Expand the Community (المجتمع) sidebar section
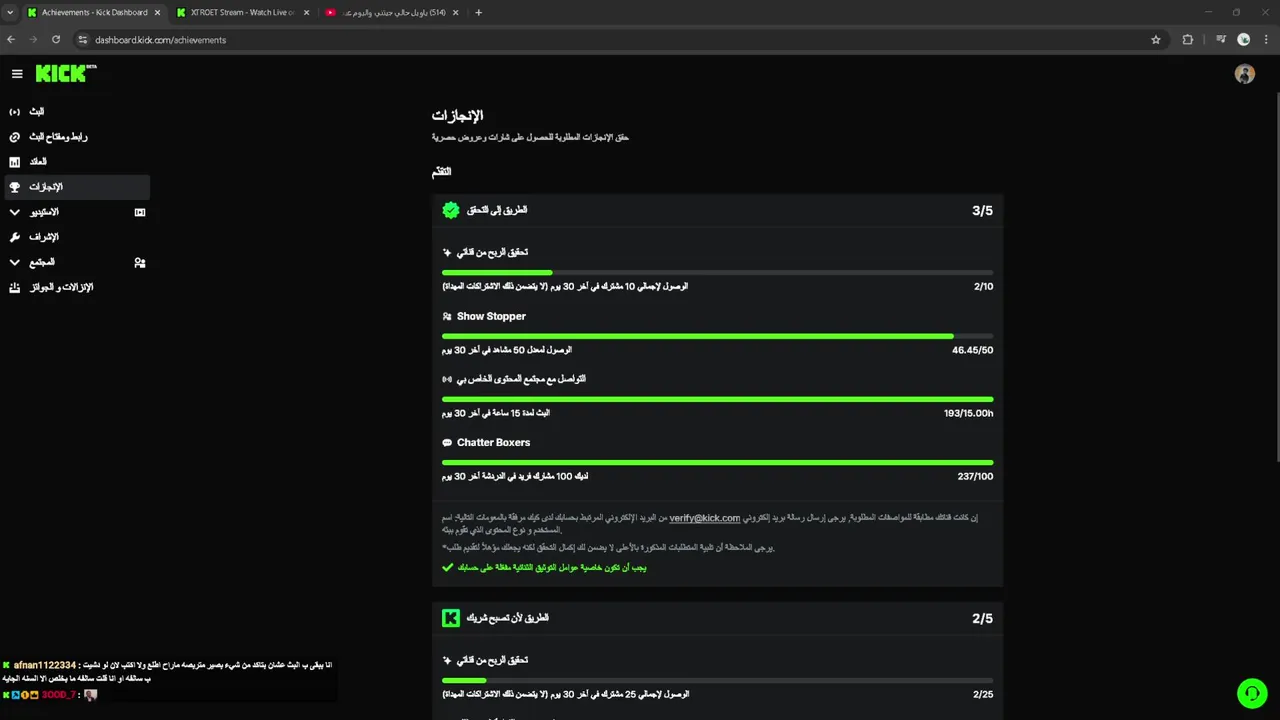 [14, 262]
